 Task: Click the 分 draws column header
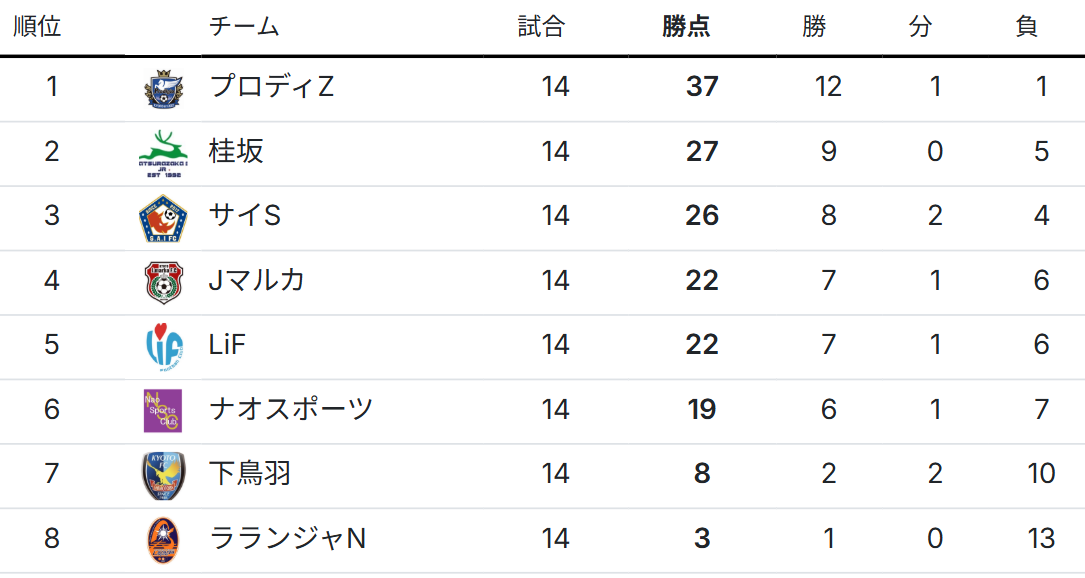920,27
